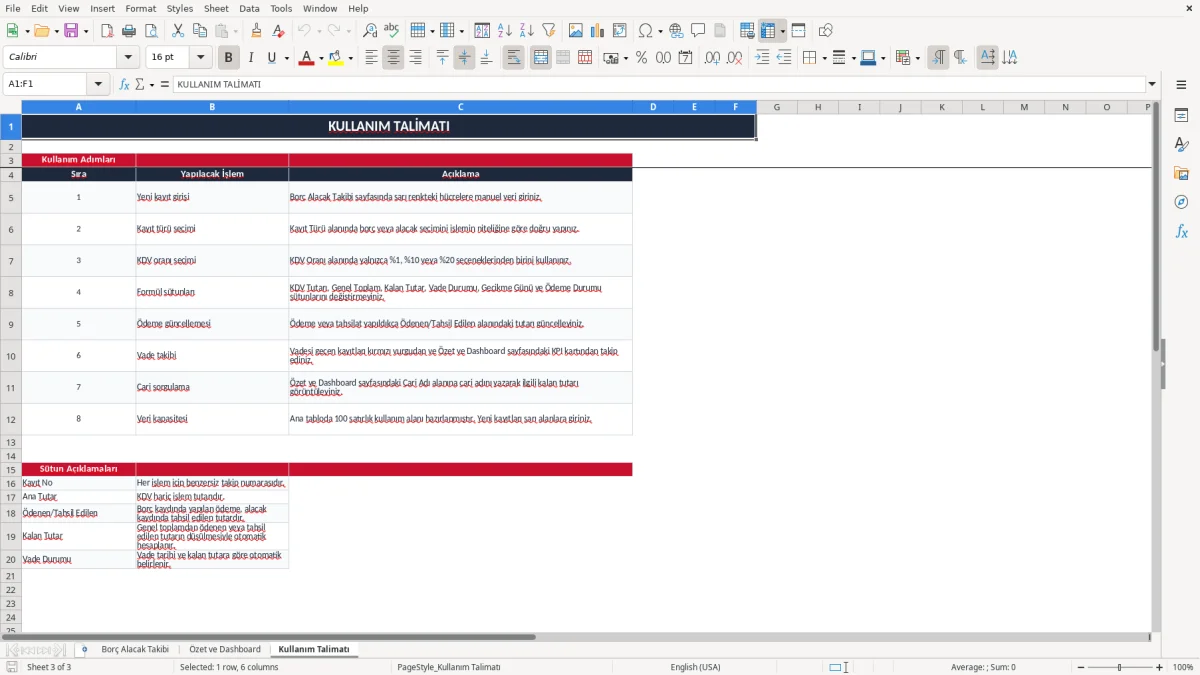Toggle Wrap Text
This screenshot has width=1200, height=675.
[x=513, y=58]
